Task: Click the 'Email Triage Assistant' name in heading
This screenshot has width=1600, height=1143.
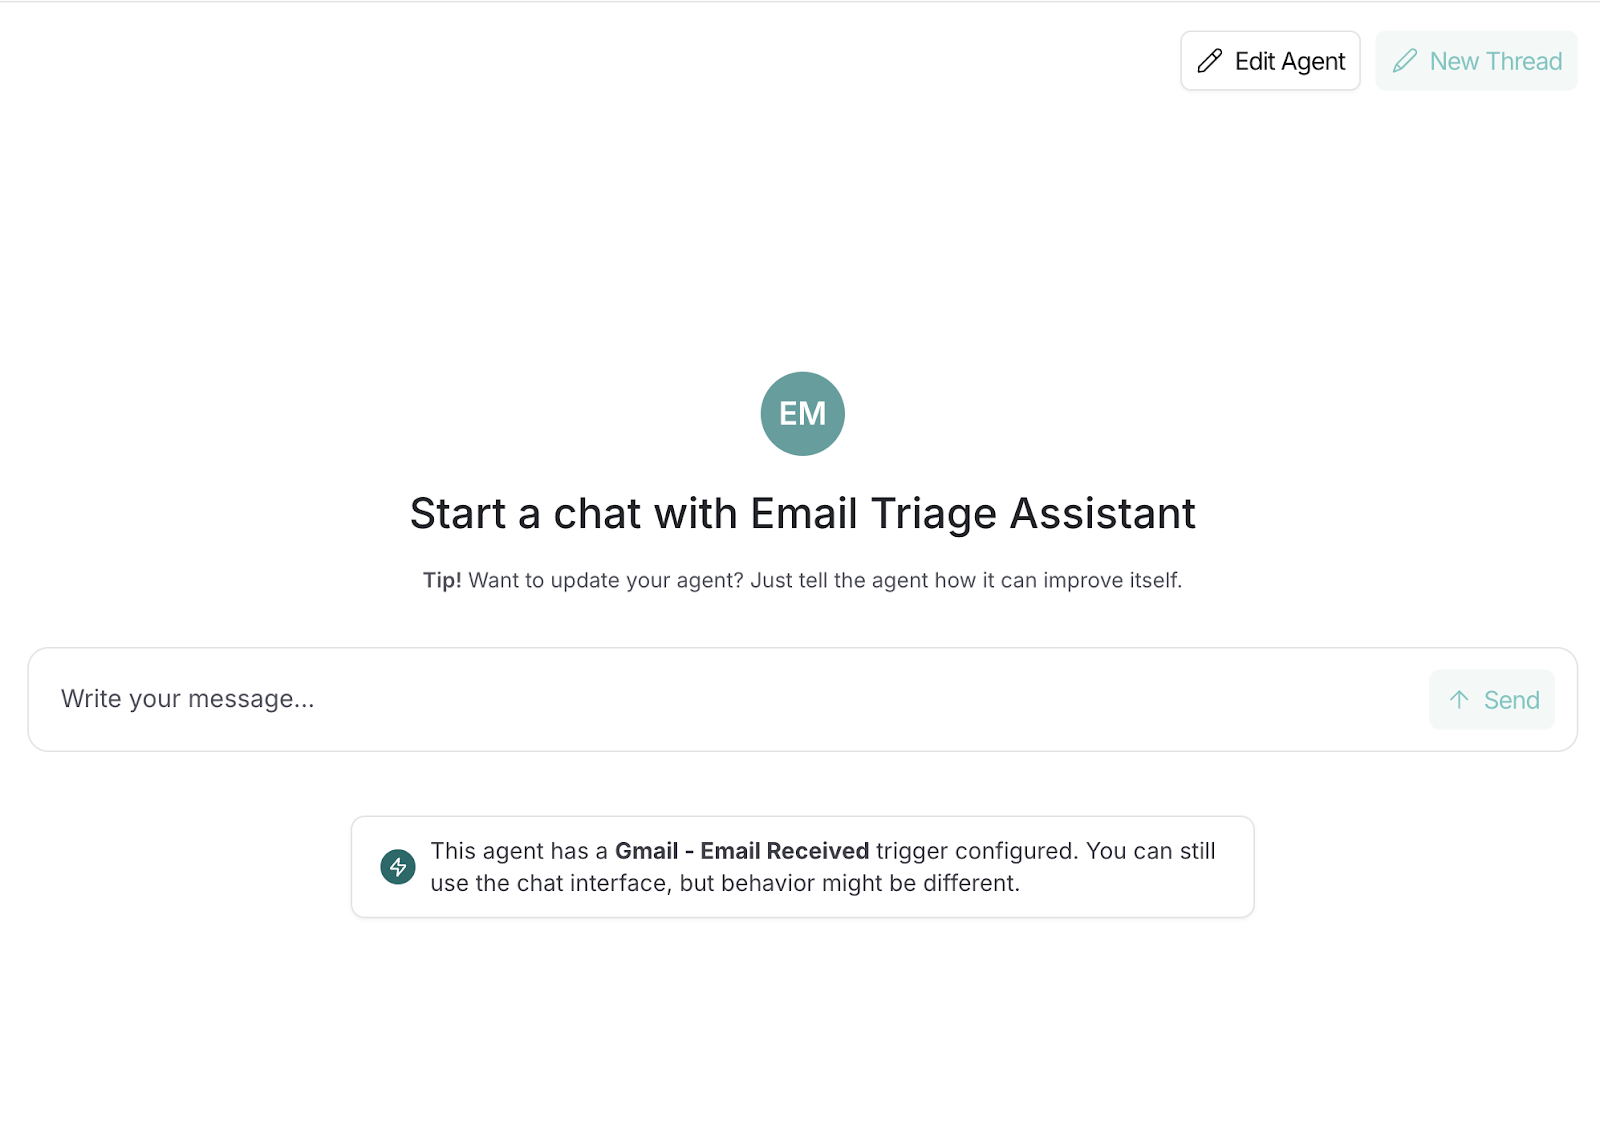Action: coord(972,514)
